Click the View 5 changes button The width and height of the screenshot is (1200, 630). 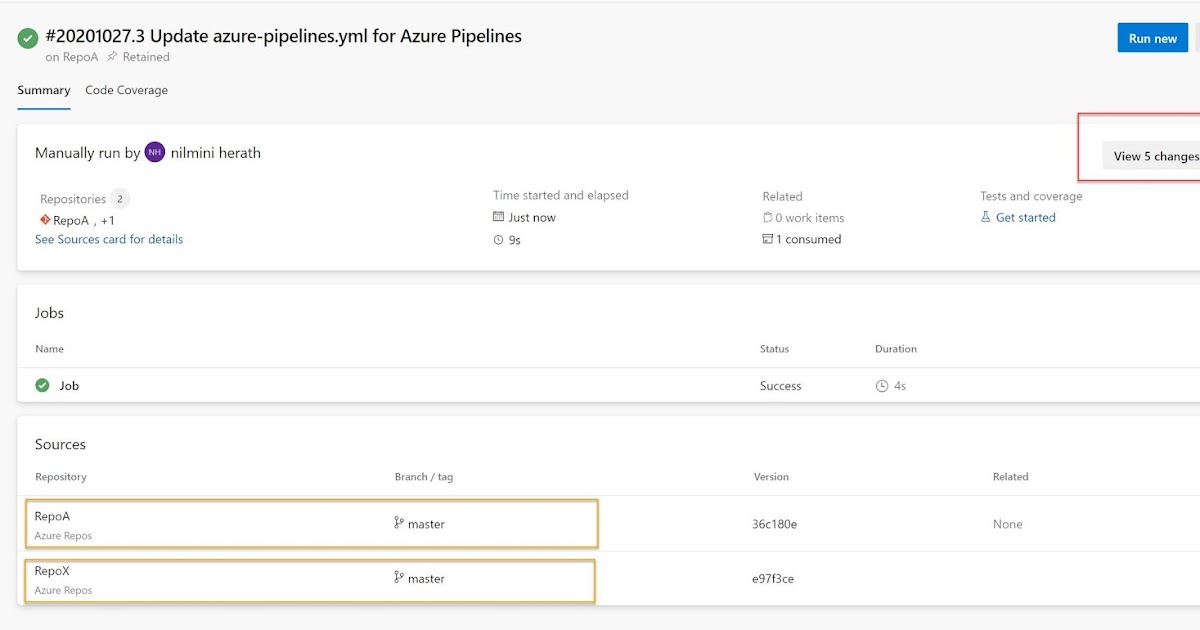(x=1155, y=156)
